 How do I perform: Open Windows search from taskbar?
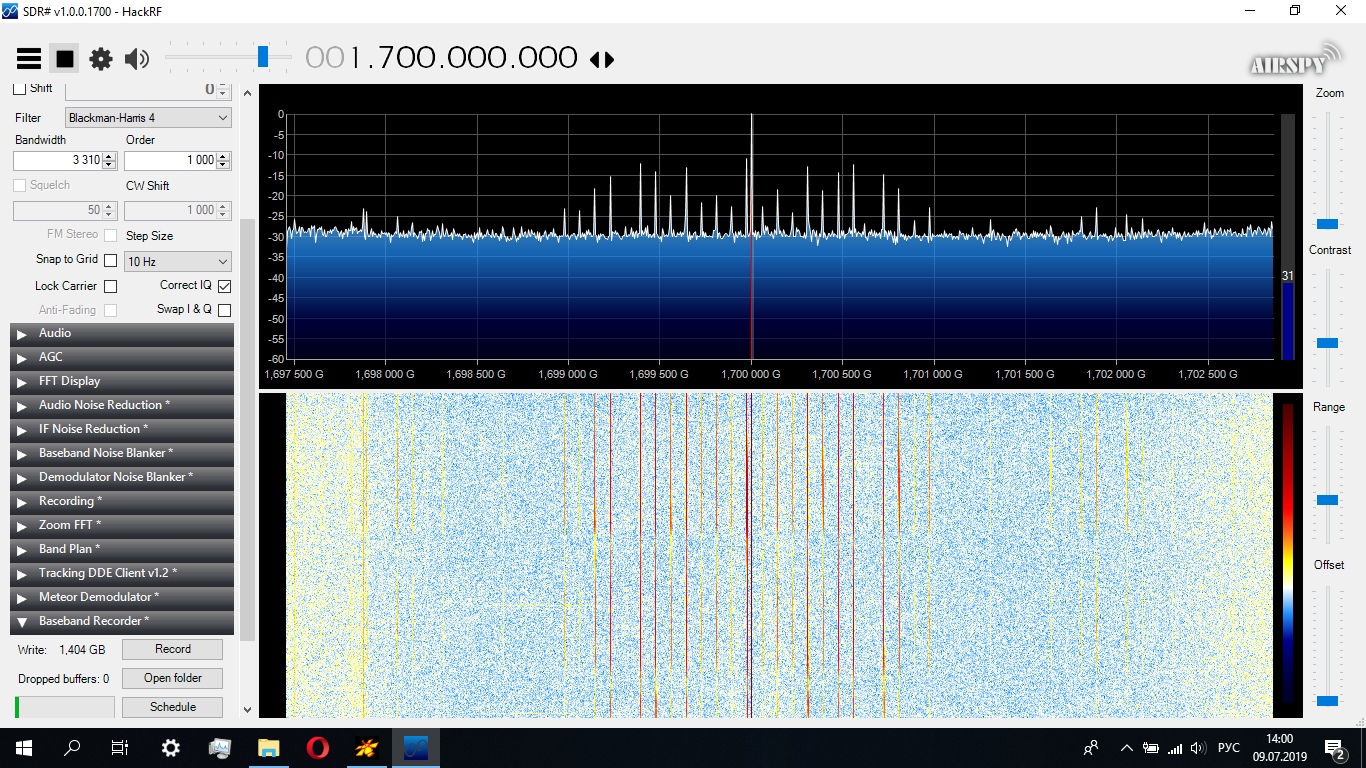[72, 748]
